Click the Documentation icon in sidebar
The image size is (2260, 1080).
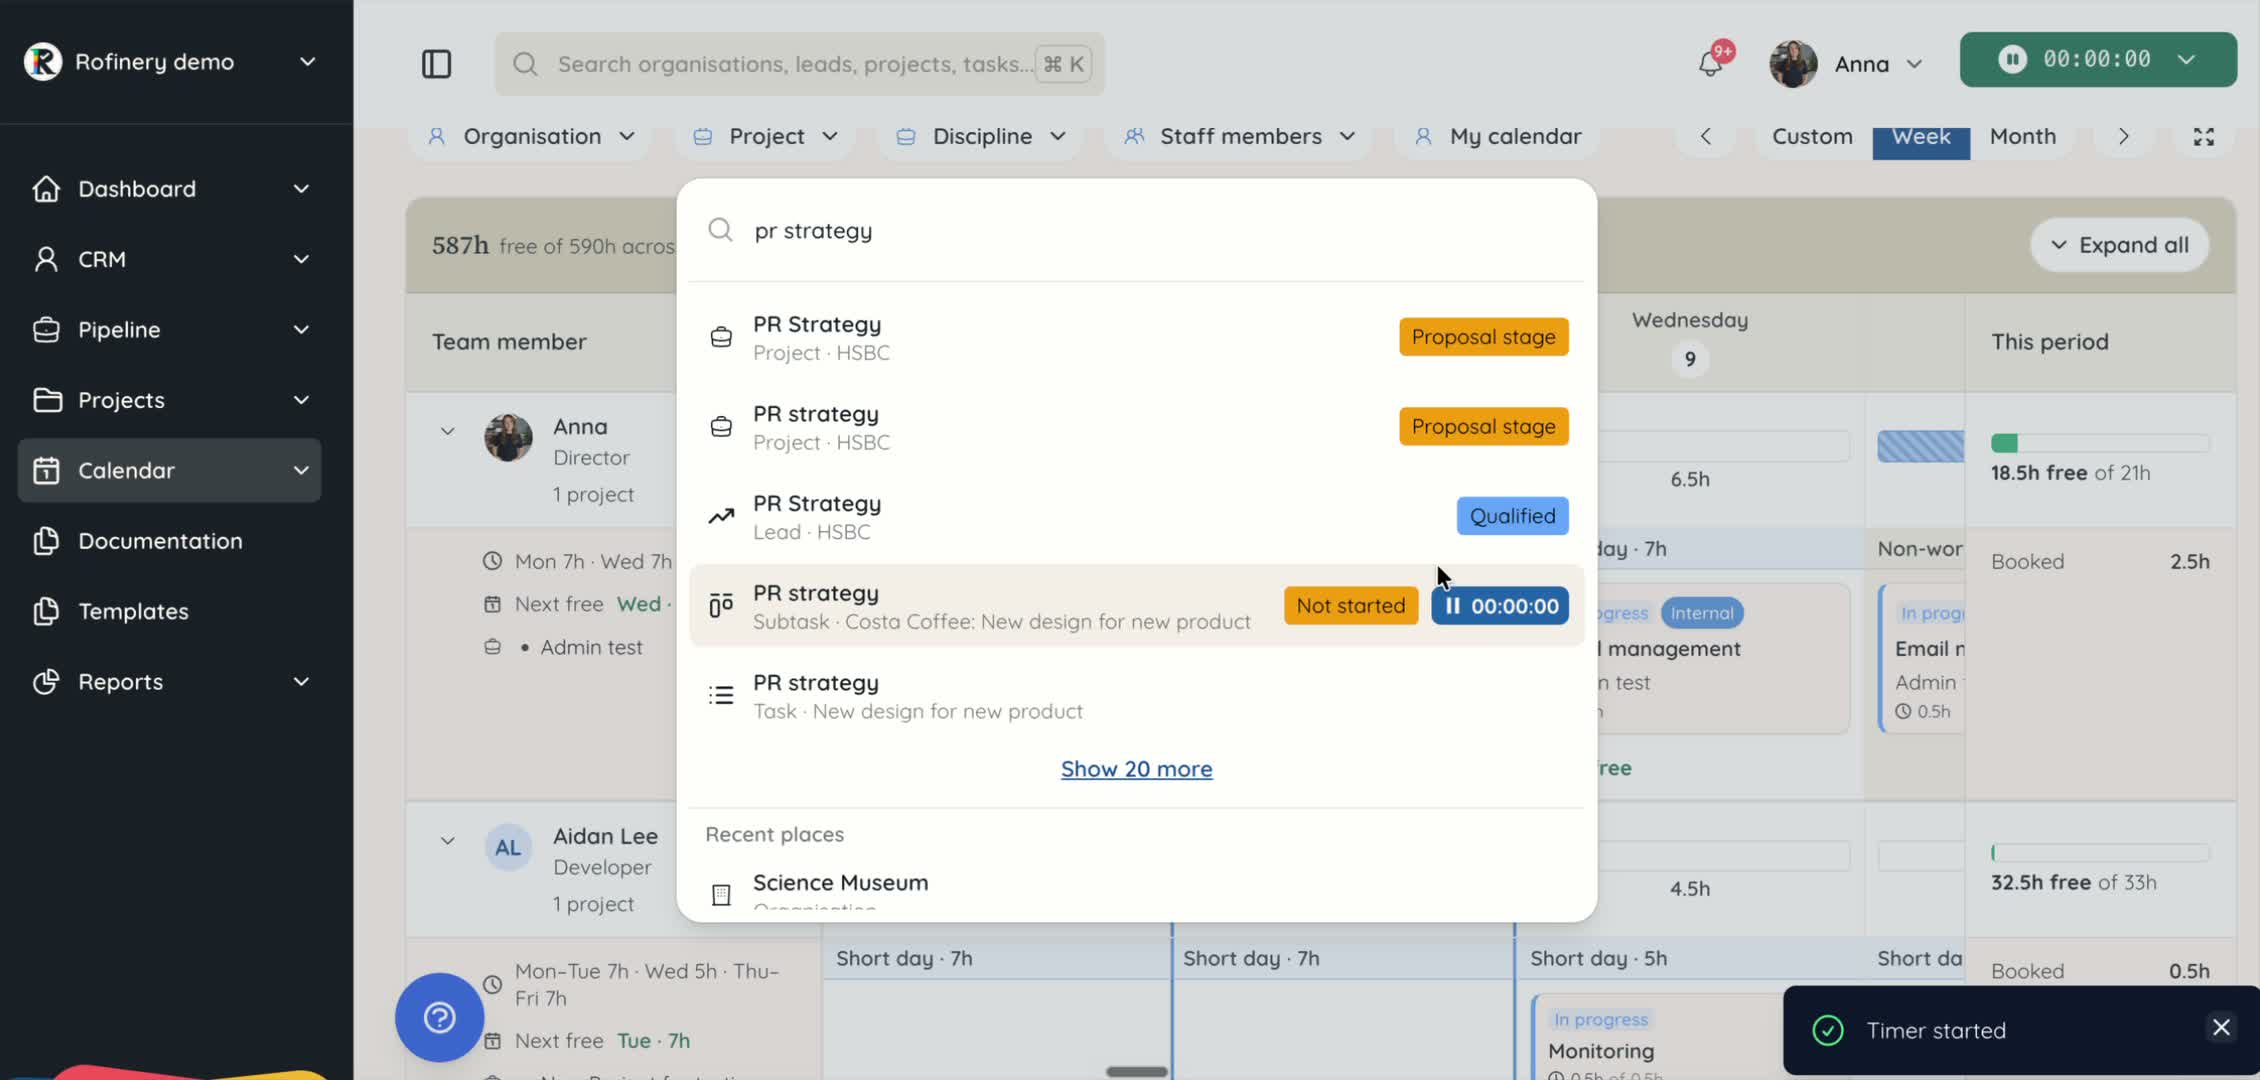coord(46,541)
